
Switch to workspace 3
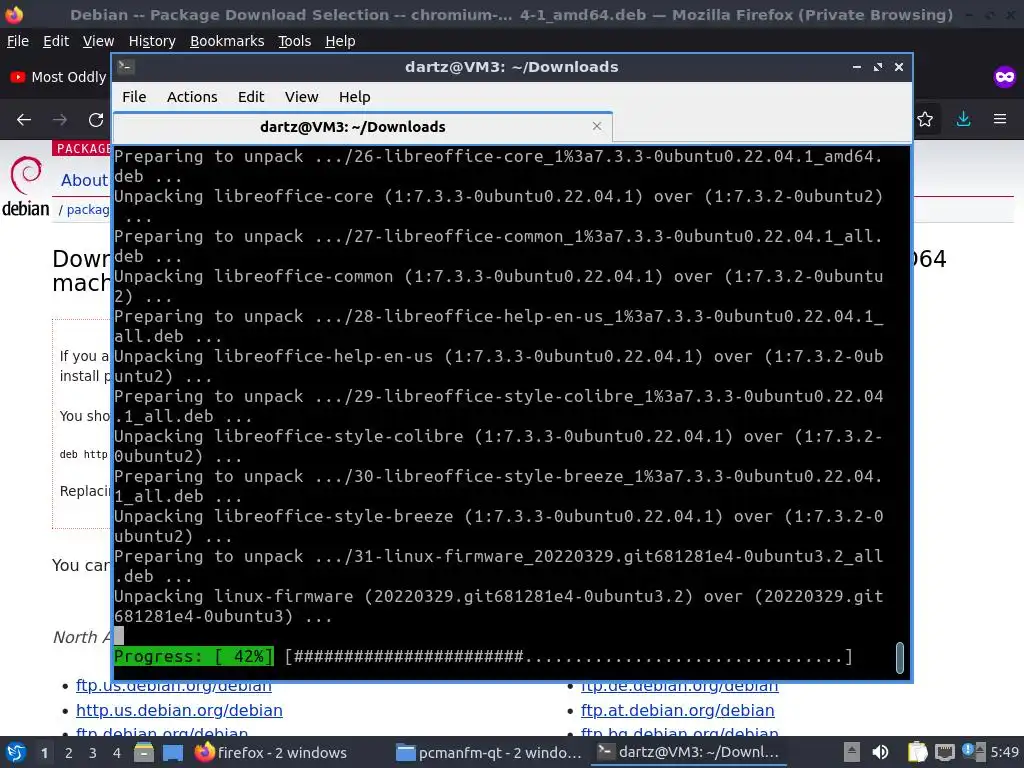[x=92, y=753]
